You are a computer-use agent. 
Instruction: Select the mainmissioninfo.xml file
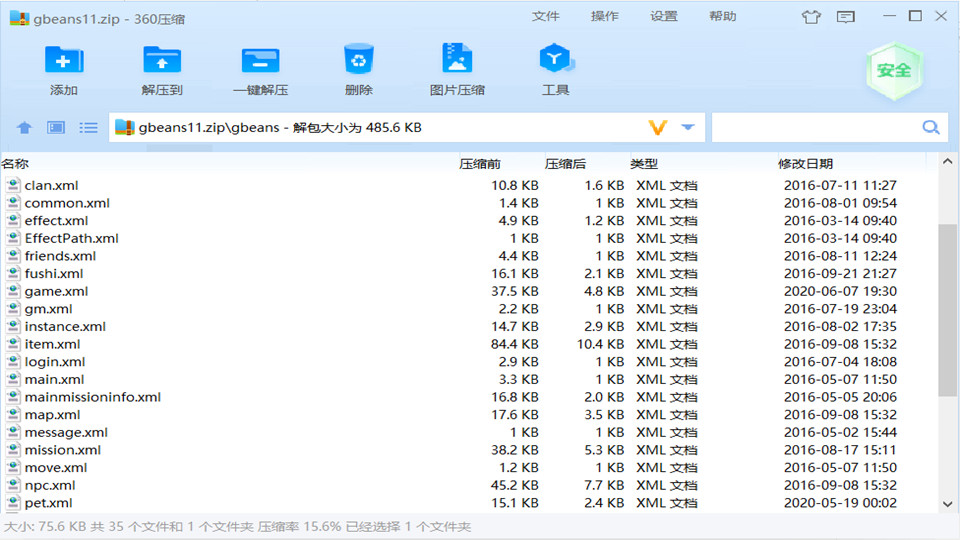92,397
